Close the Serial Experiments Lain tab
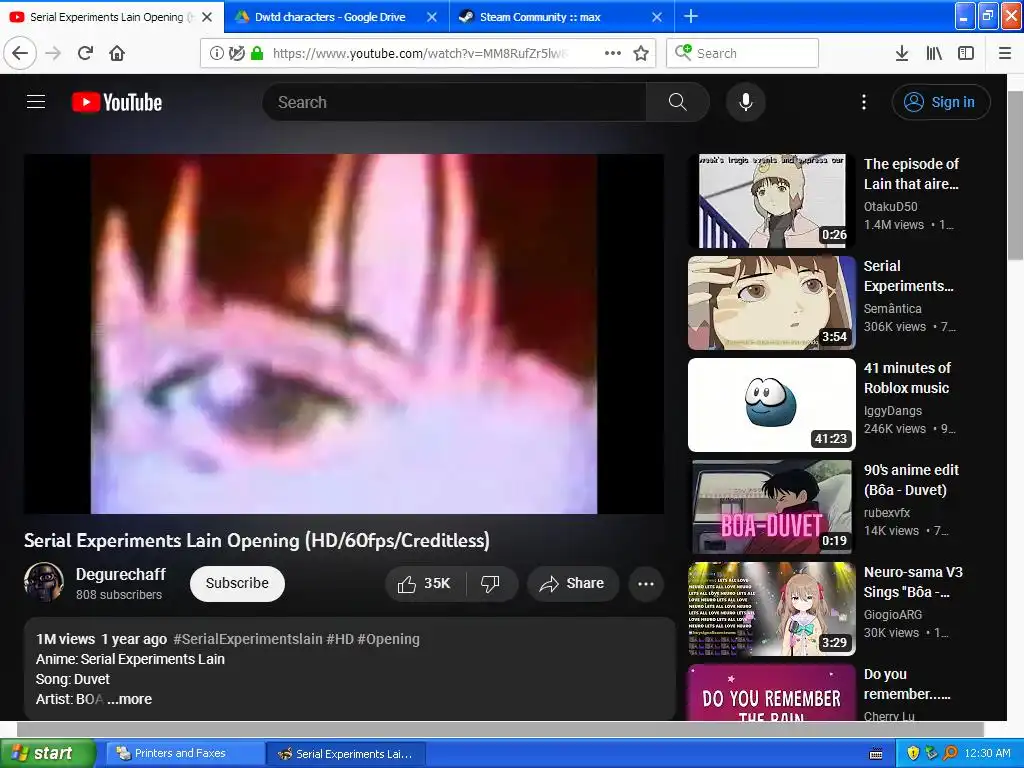Screen dimensions: 1024x768 coord(207,17)
